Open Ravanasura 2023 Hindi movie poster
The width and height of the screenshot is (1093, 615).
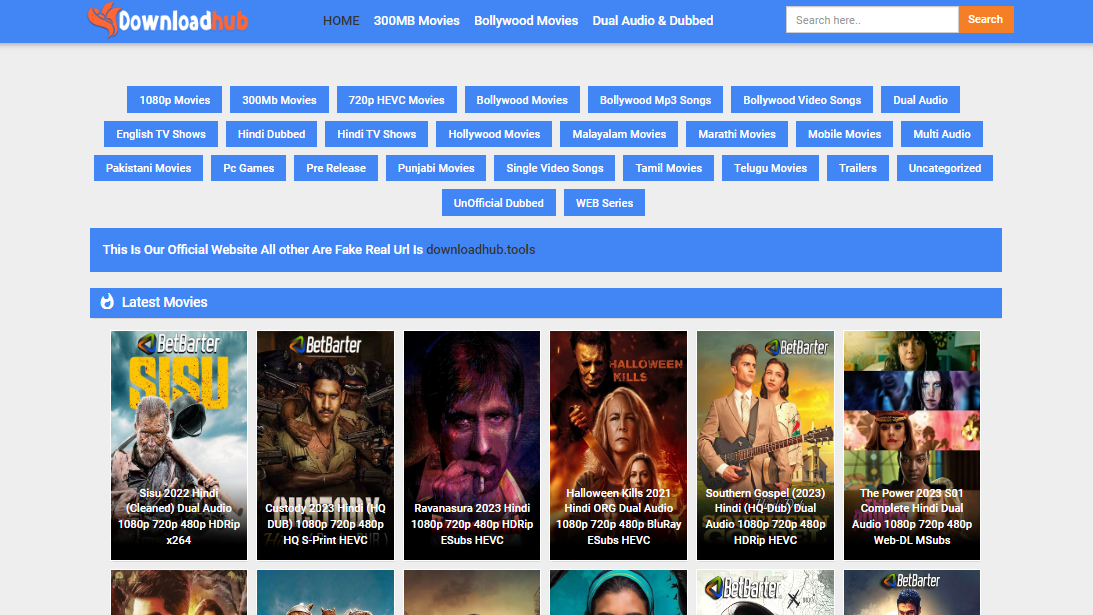pos(472,446)
